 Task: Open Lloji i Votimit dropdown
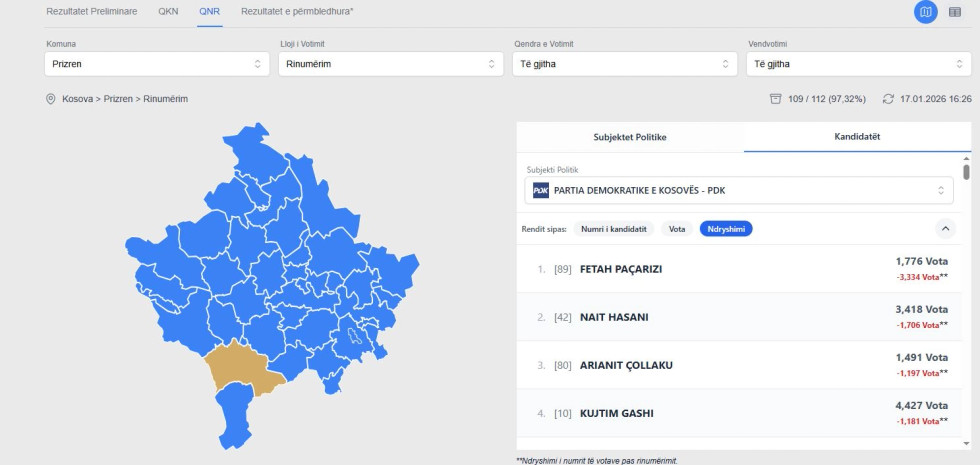(x=390, y=63)
